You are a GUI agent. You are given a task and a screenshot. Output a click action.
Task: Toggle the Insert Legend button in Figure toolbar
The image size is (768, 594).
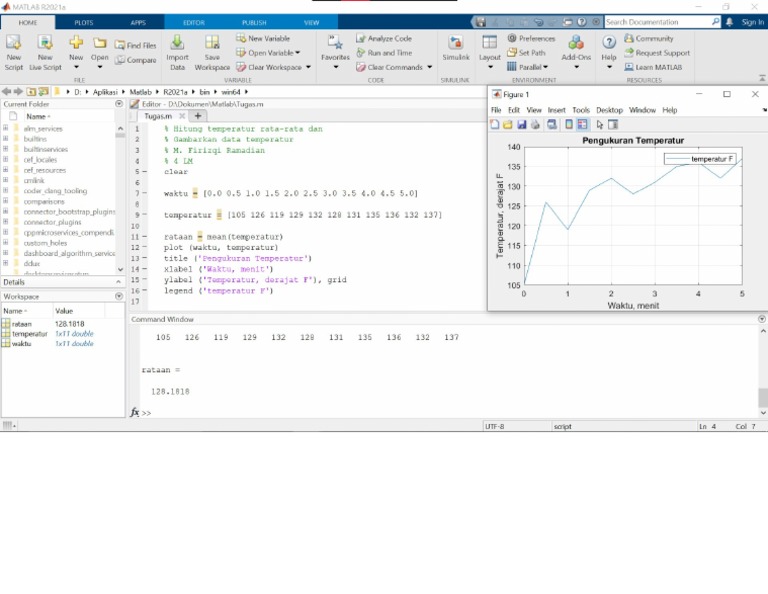tap(582, 125)
